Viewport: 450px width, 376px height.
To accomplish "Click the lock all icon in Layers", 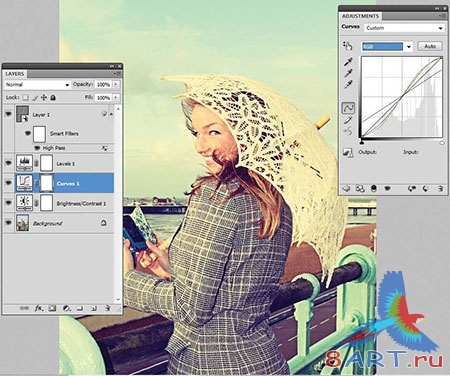I will (x=53, y=98).
